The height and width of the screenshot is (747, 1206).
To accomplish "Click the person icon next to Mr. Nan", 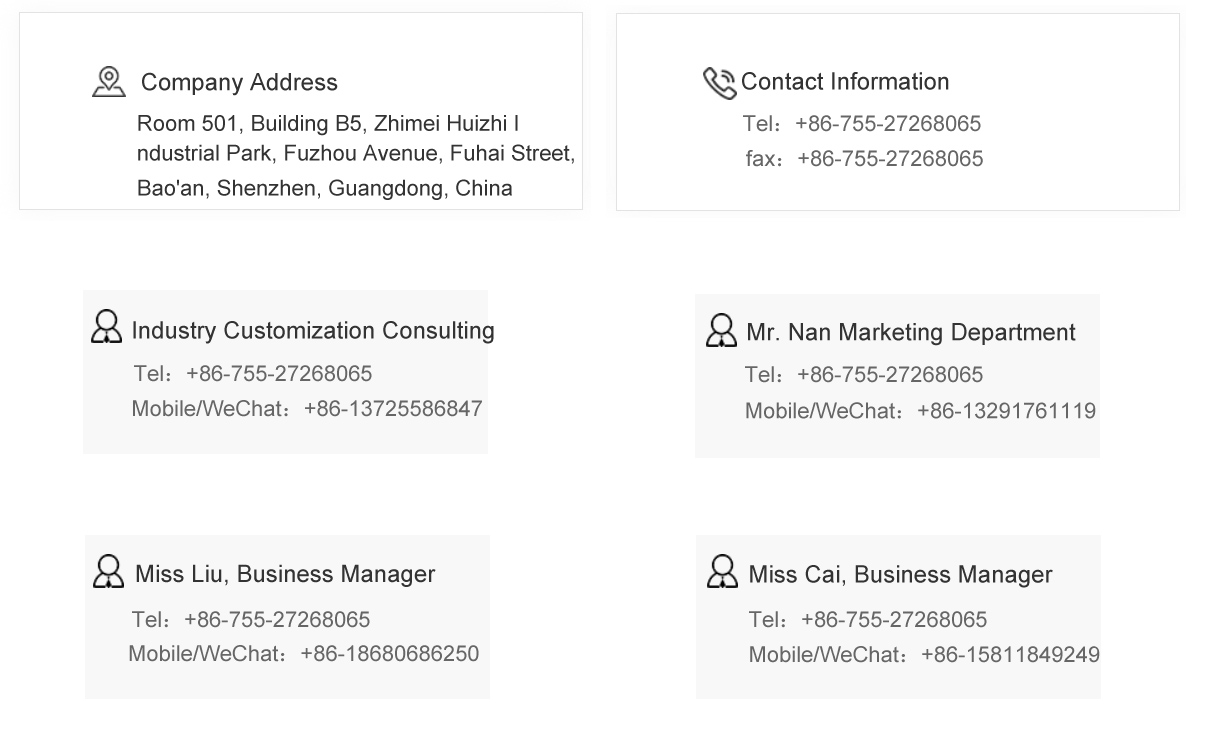I will (x=721, y=330).
